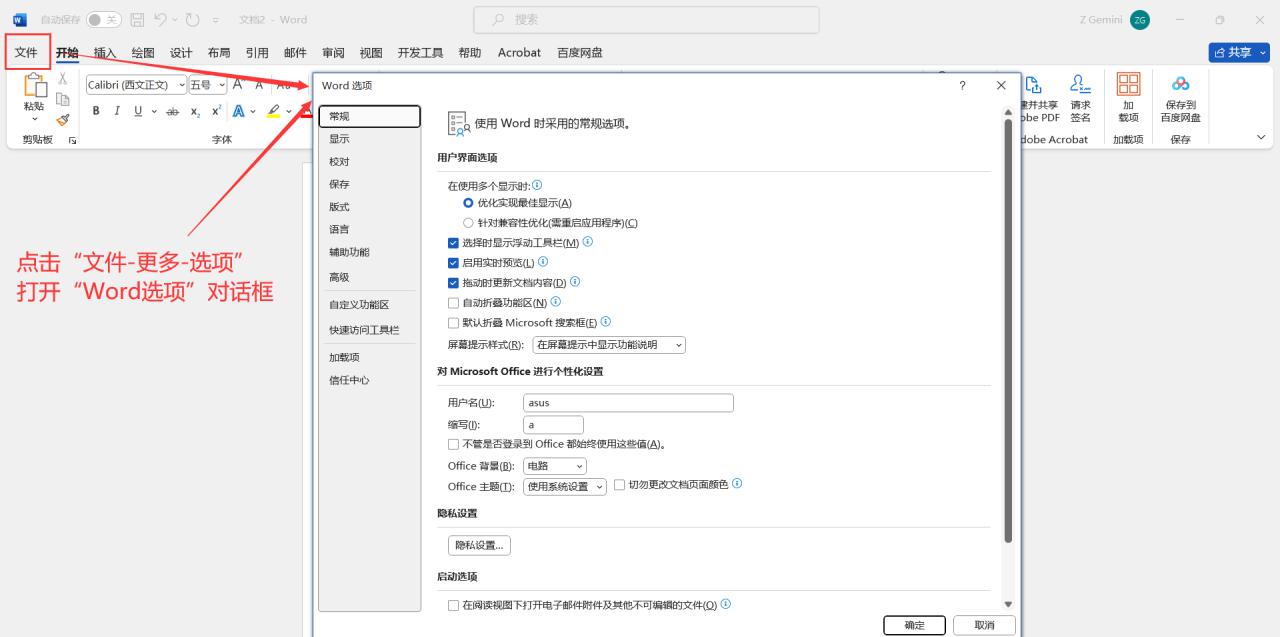Uncheck 选择时显示浮动工具栏 checkbox
The image size is (1280, 637).
point(453,243)
